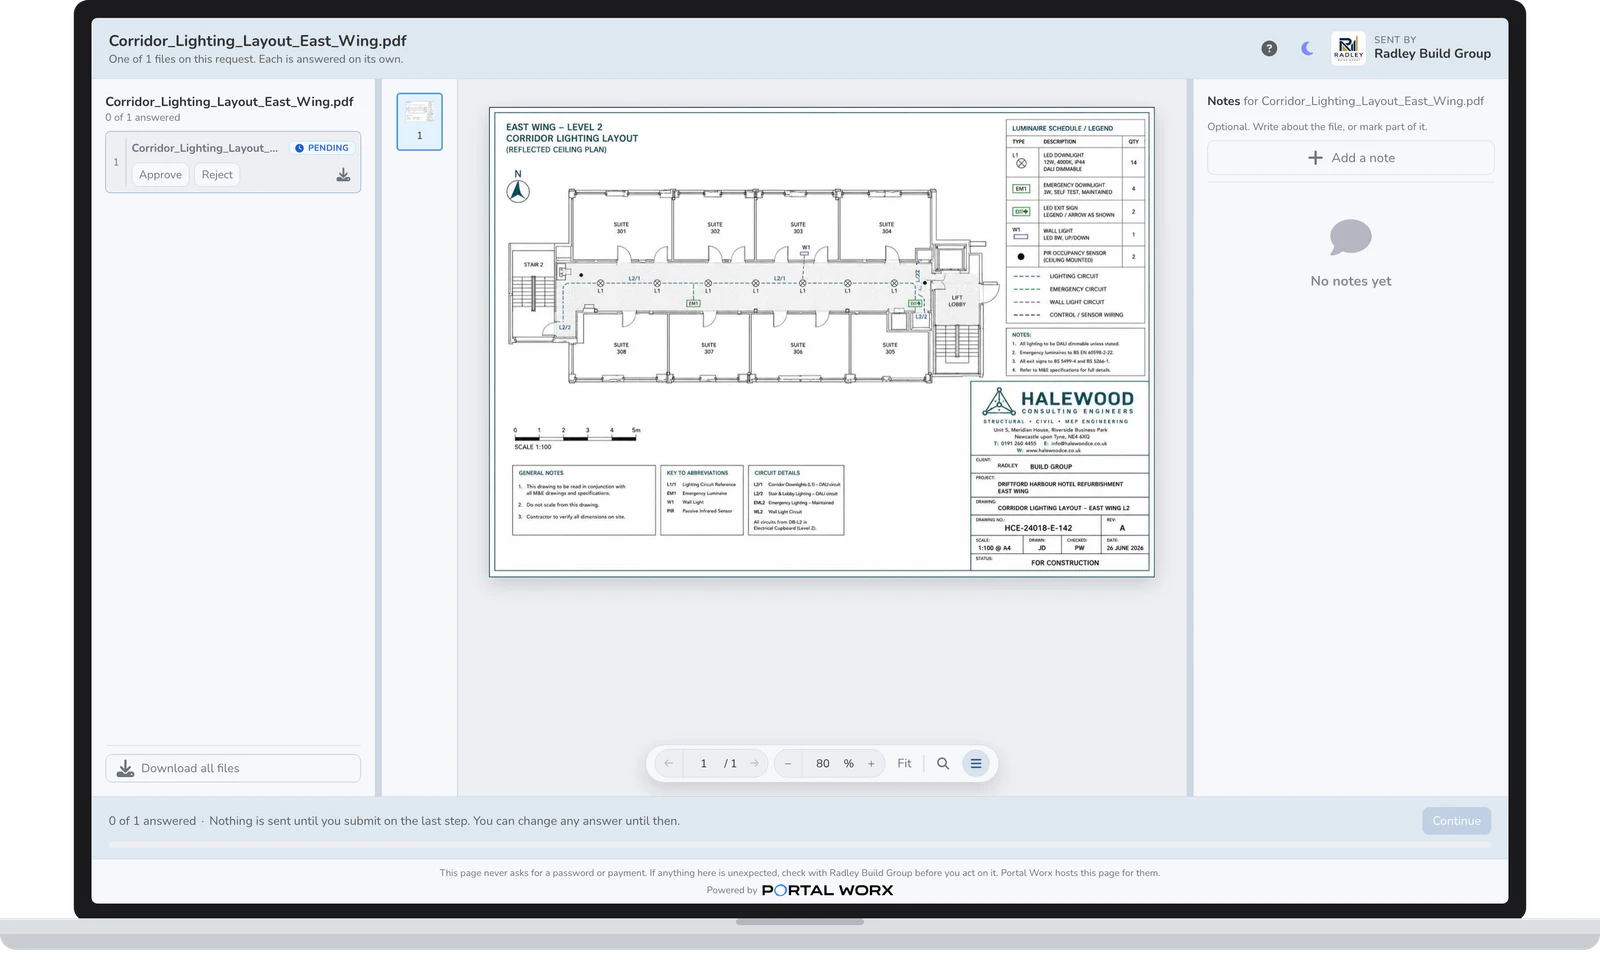Fit the page to view
1600x953 pixels.
[x=904, y=764]
